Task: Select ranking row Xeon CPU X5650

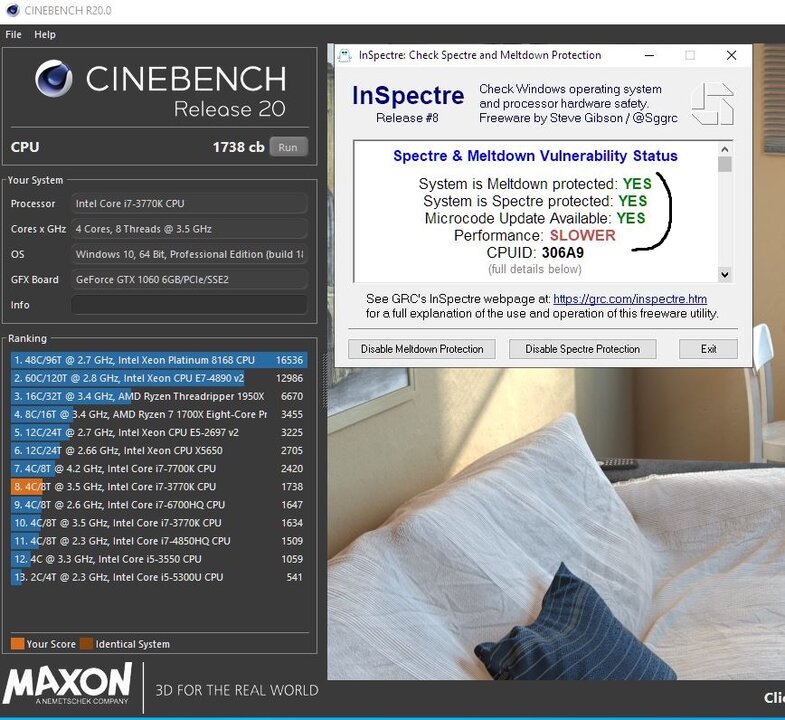Action: (159, 450)
